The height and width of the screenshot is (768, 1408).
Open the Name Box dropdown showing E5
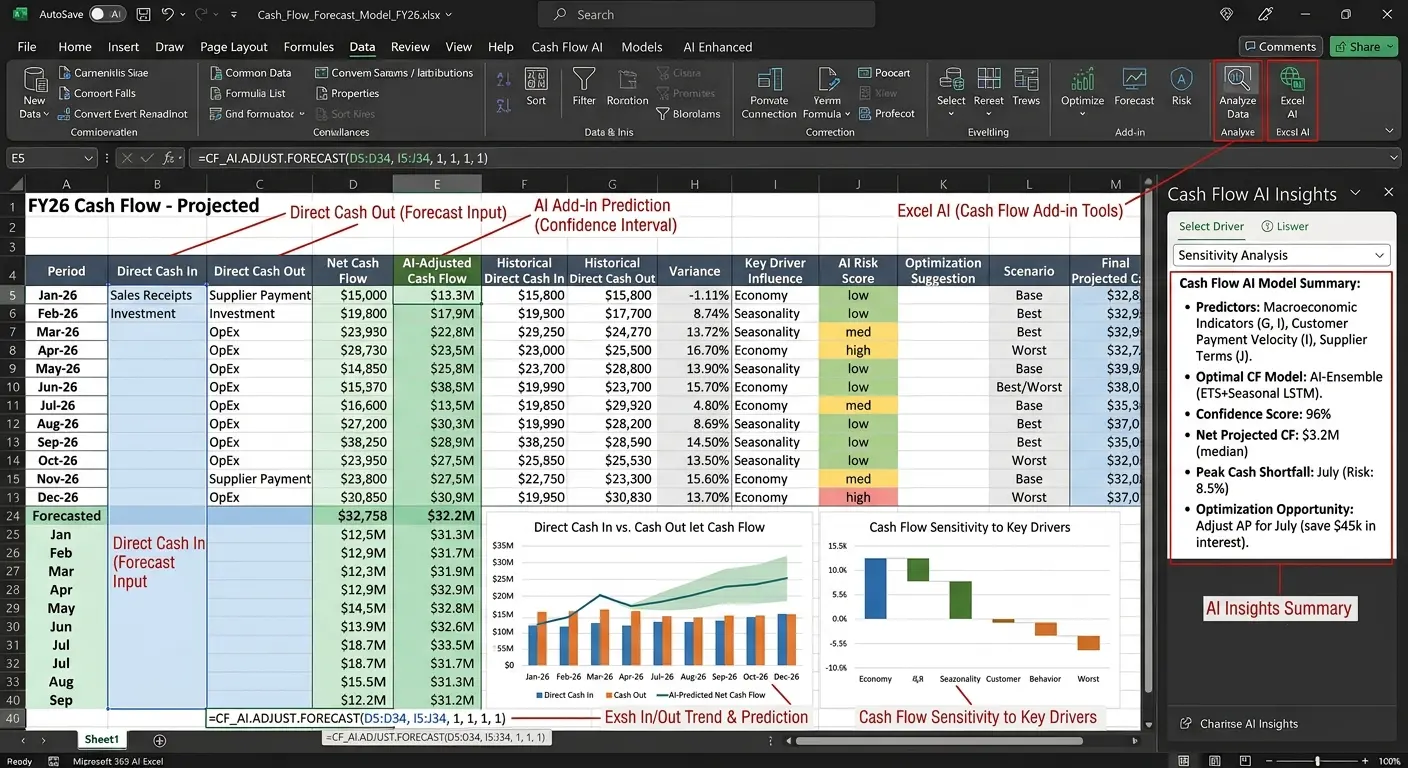[89, 158]
